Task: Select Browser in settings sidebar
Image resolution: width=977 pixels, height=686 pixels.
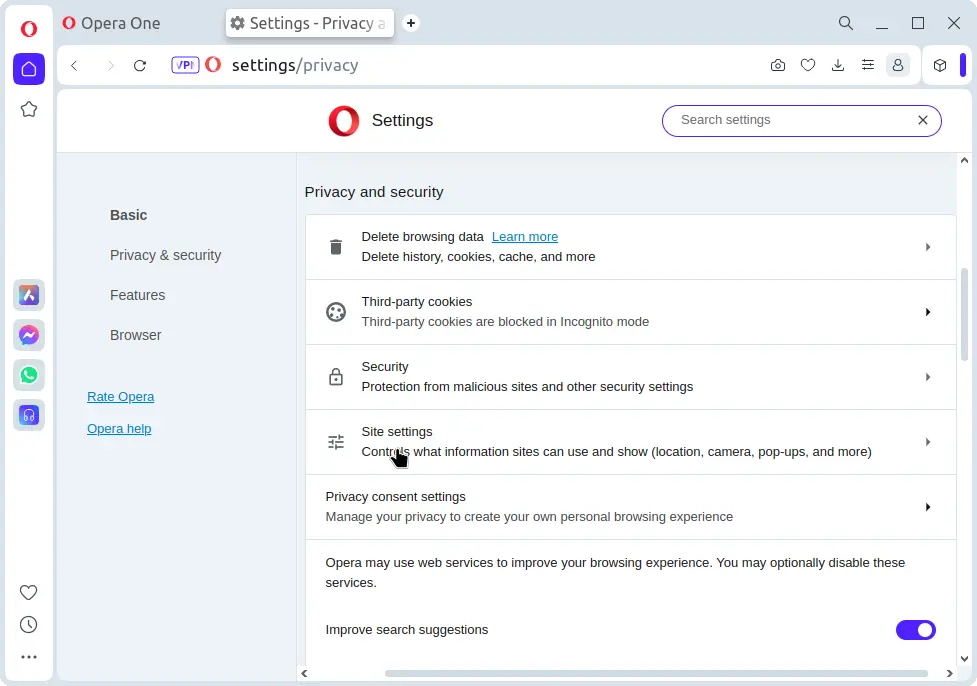Action: coord(136,335)
